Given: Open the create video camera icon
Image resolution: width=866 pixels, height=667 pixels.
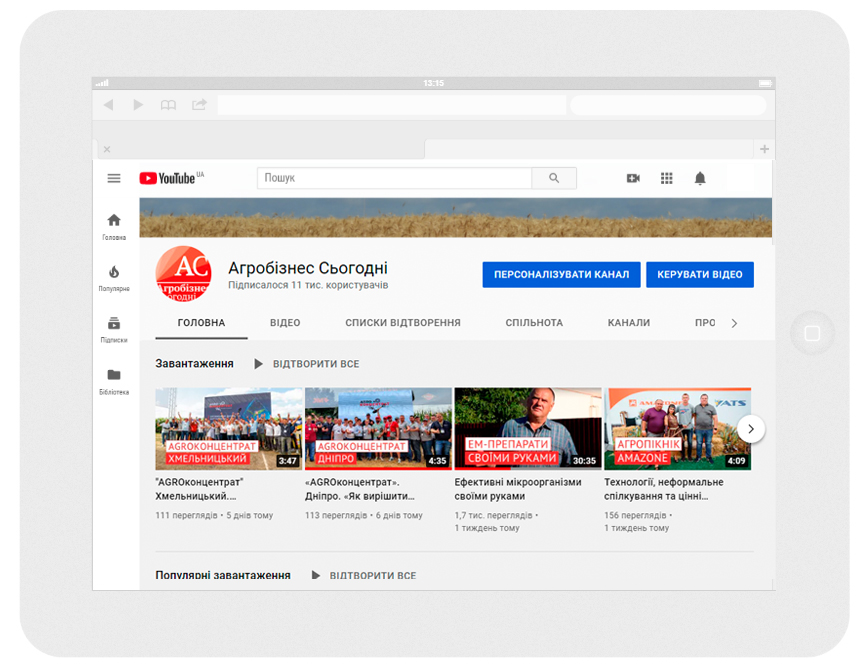Looking at the screenshot, I should pyautogui.click(x=633, y=178).
